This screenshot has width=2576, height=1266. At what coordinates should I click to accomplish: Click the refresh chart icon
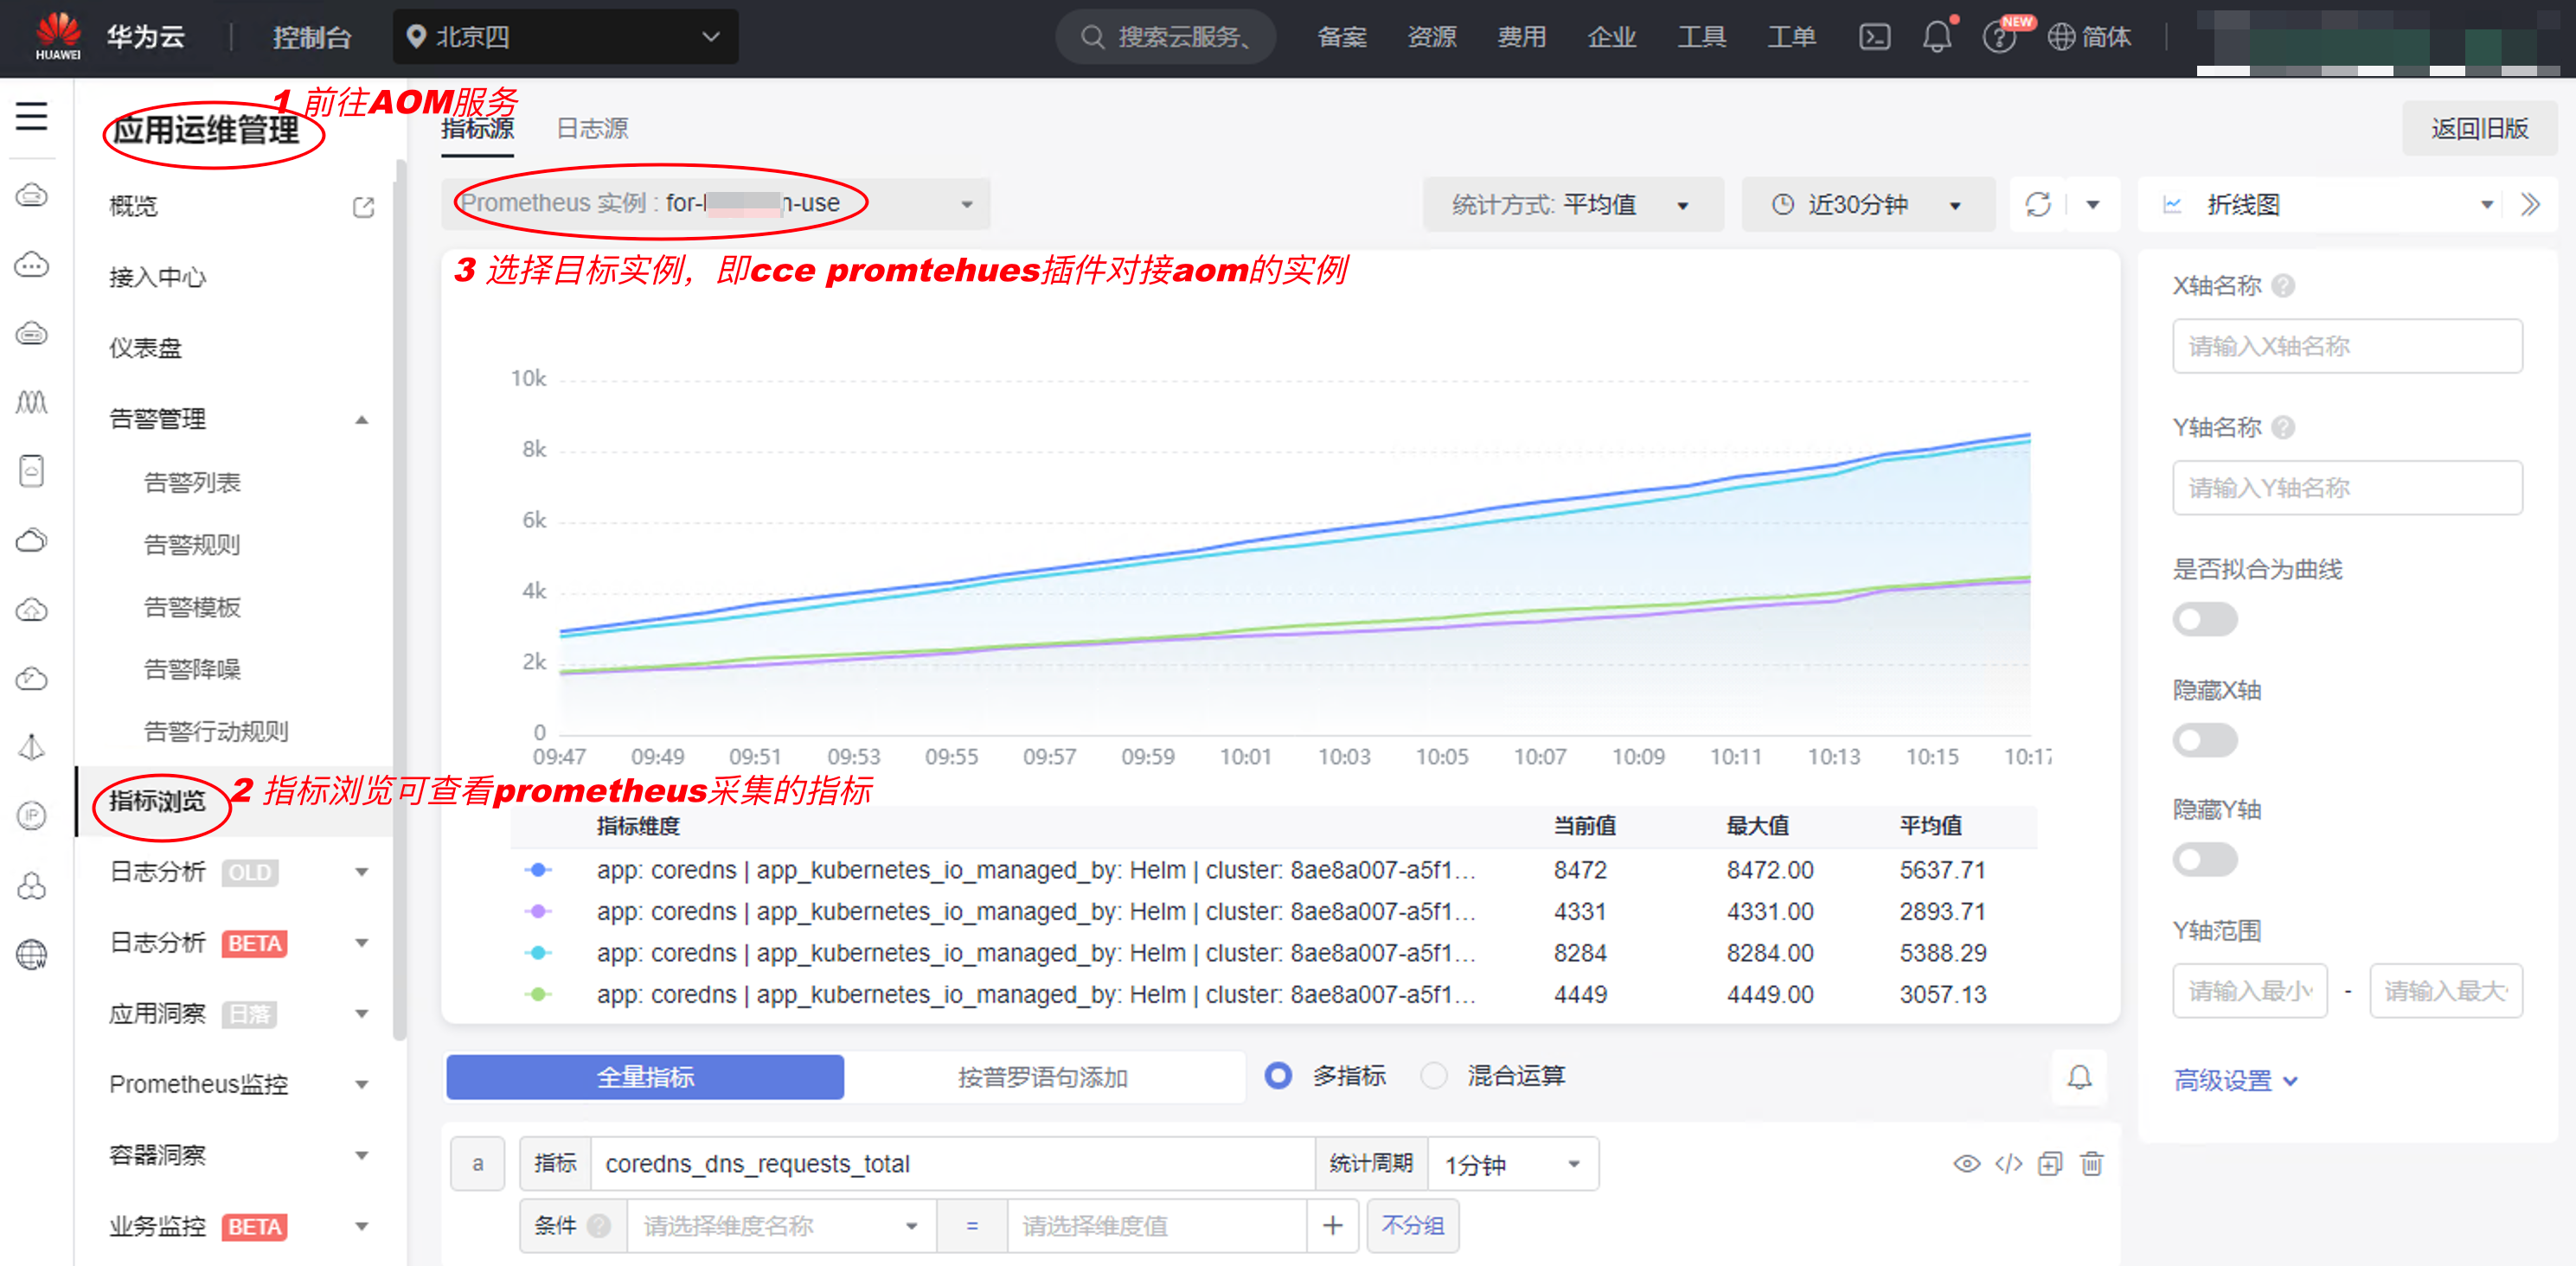point(2037,204)
